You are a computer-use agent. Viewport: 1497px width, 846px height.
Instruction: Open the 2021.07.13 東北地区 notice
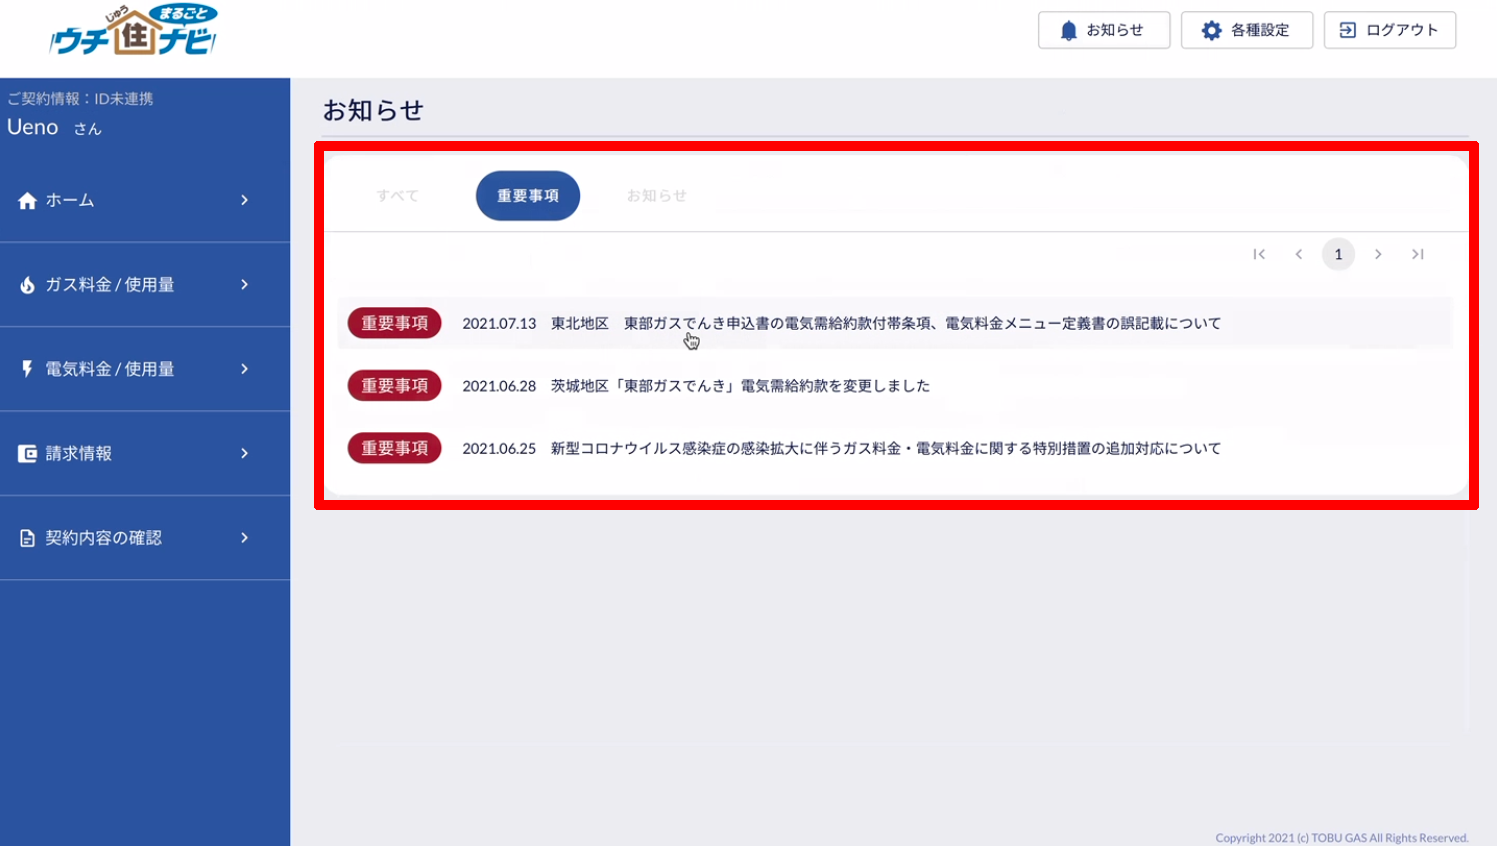[x=840, y=324]
